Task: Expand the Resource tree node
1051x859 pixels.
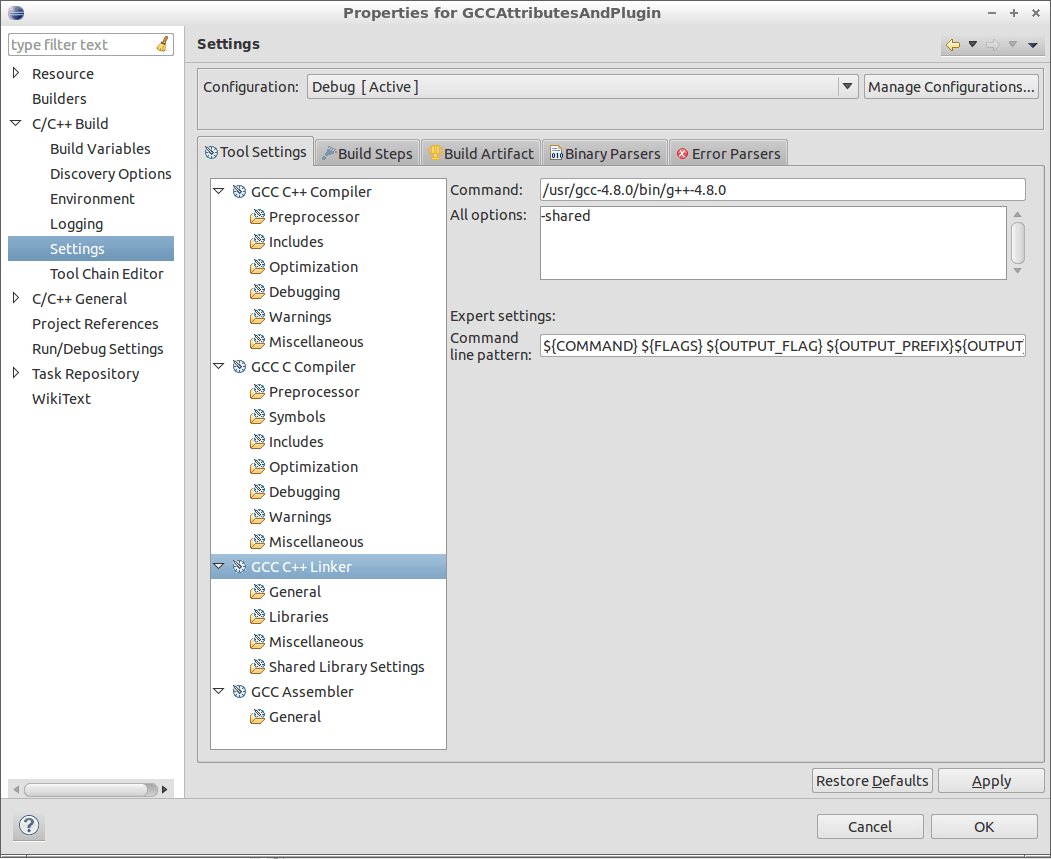Action: coord(16,72)
